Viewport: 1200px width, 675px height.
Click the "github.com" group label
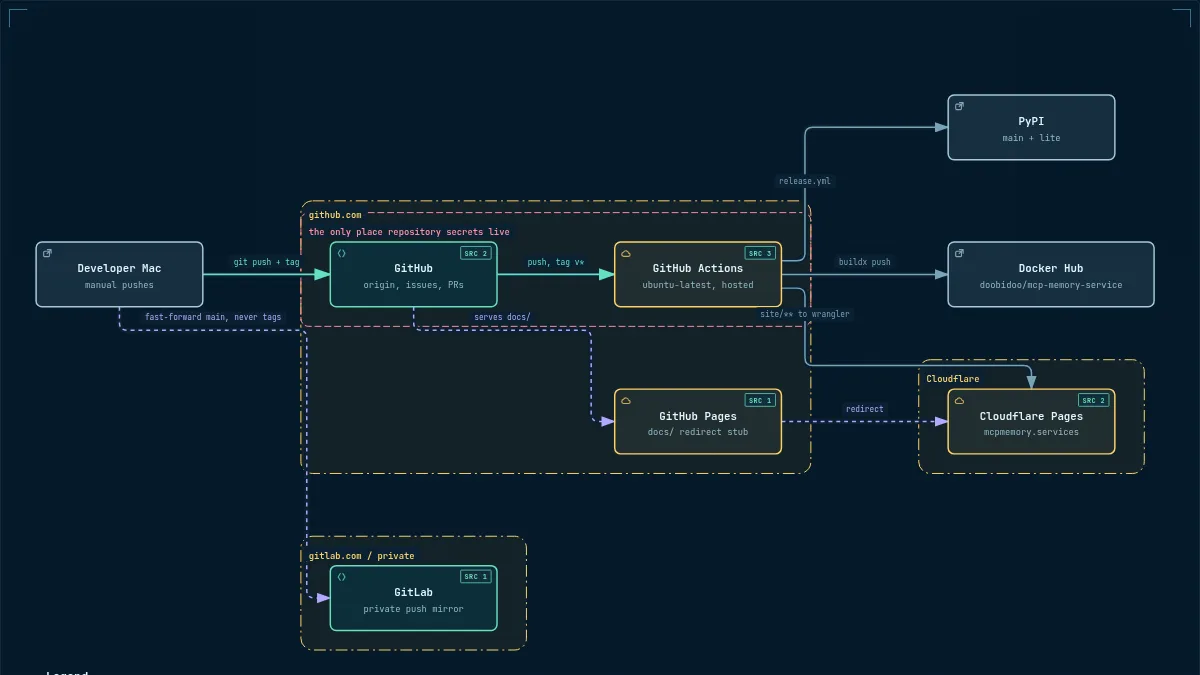335,215
